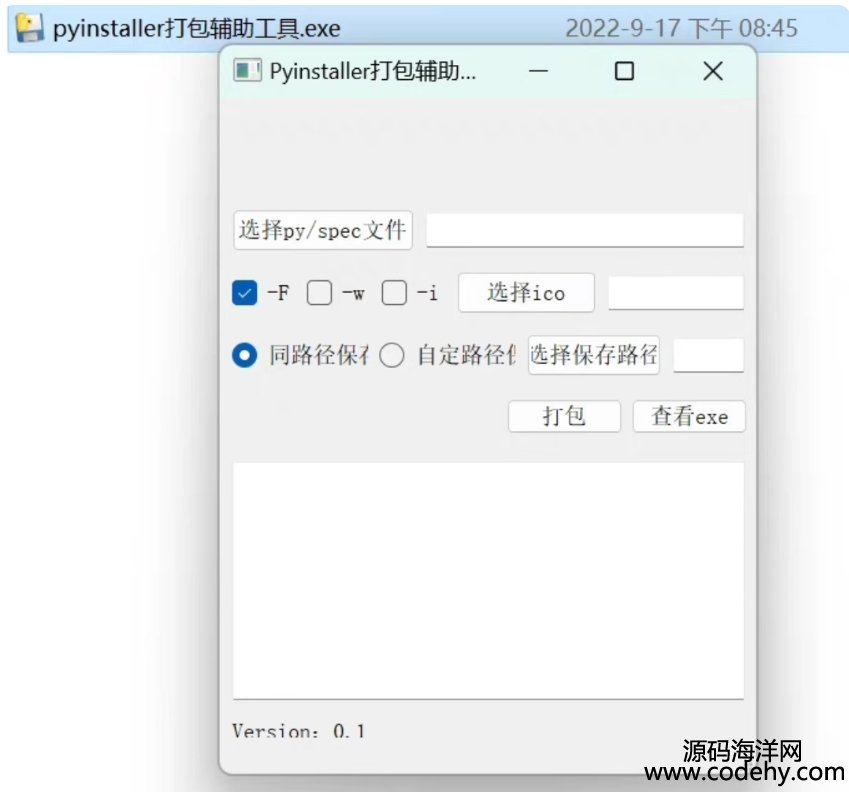Click the save path input field
Screen dimensions: 849x792
click(708, 356)
